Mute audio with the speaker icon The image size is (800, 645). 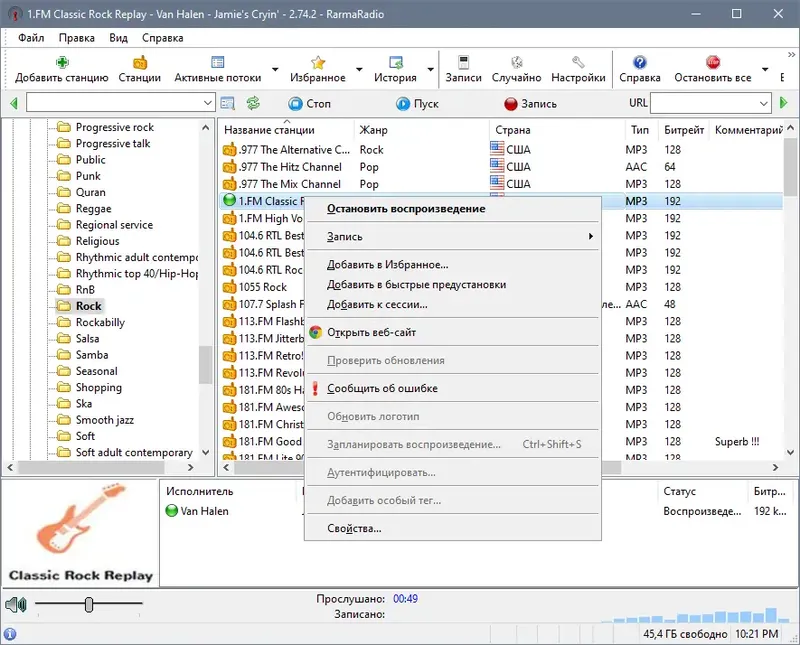[x=14, y=604]
